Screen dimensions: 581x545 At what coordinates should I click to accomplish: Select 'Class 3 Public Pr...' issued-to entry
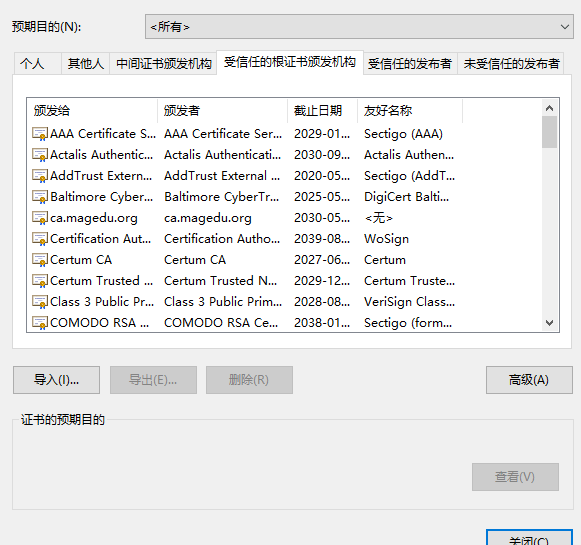(102, 302)
